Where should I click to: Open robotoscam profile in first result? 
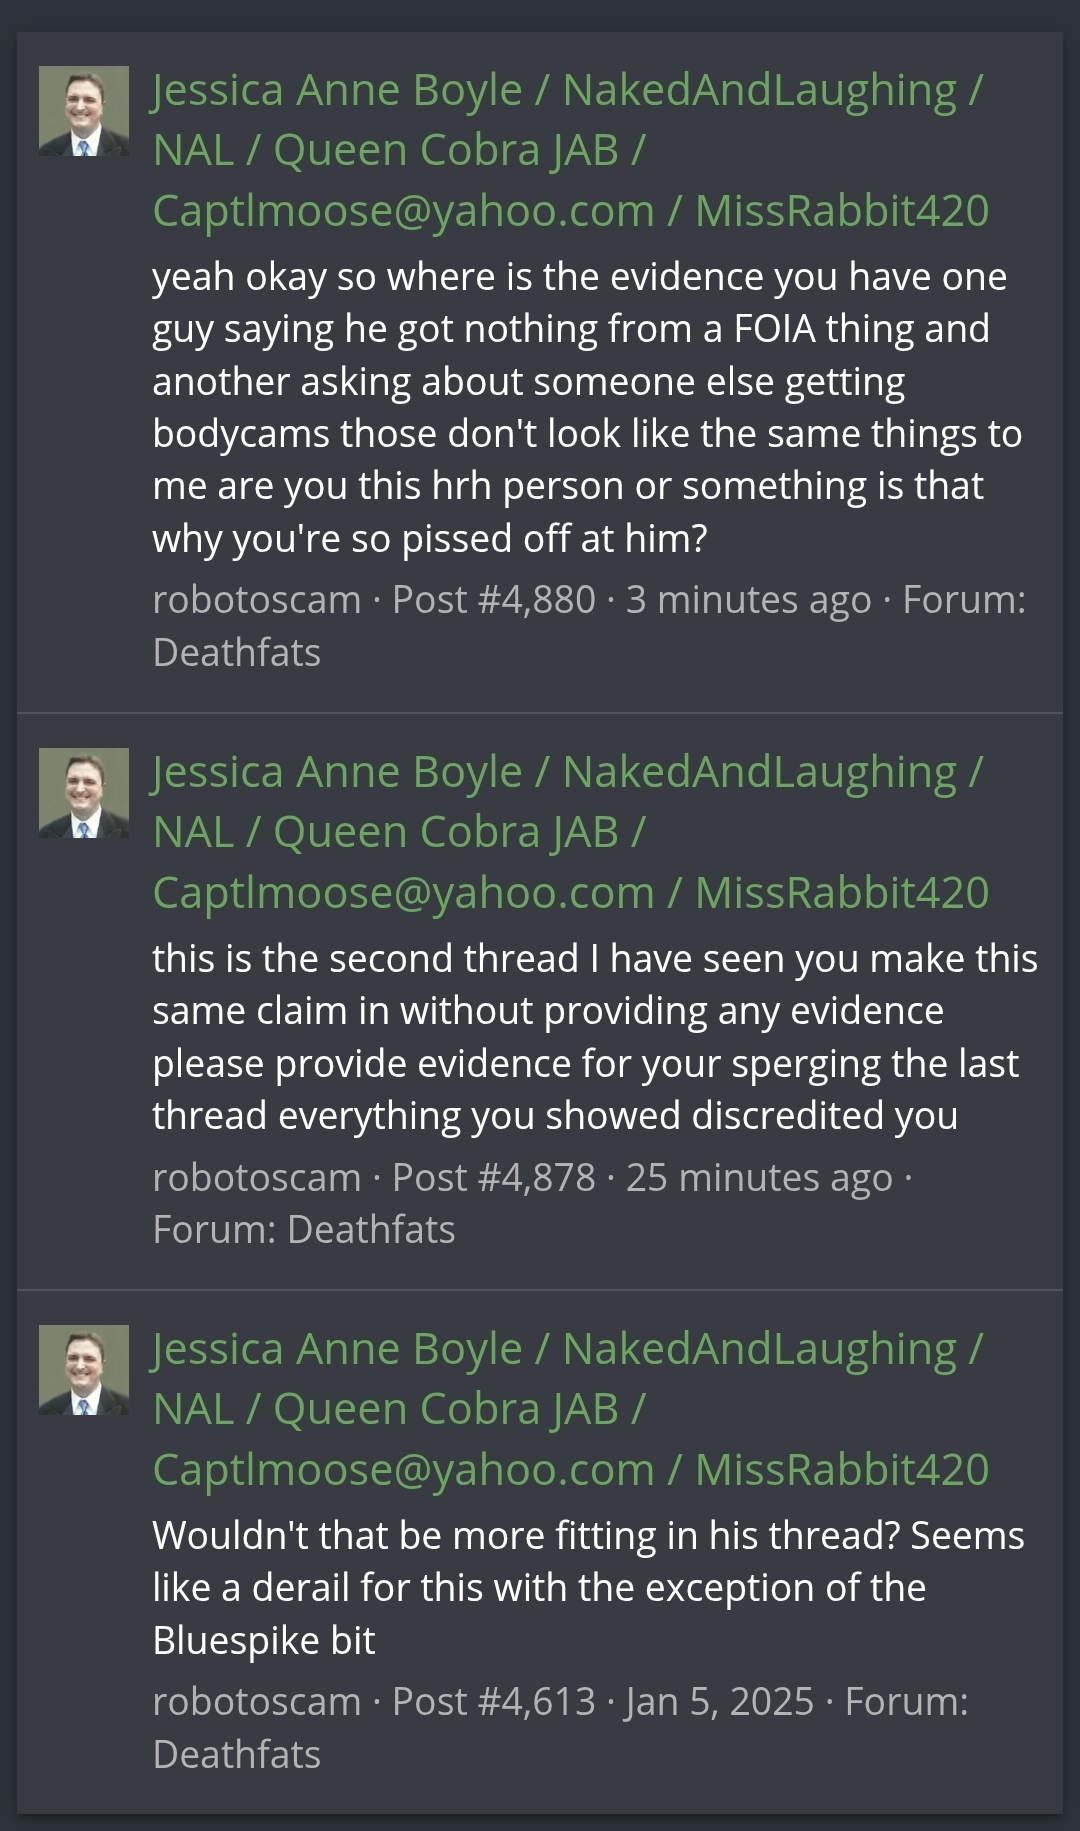257,600
